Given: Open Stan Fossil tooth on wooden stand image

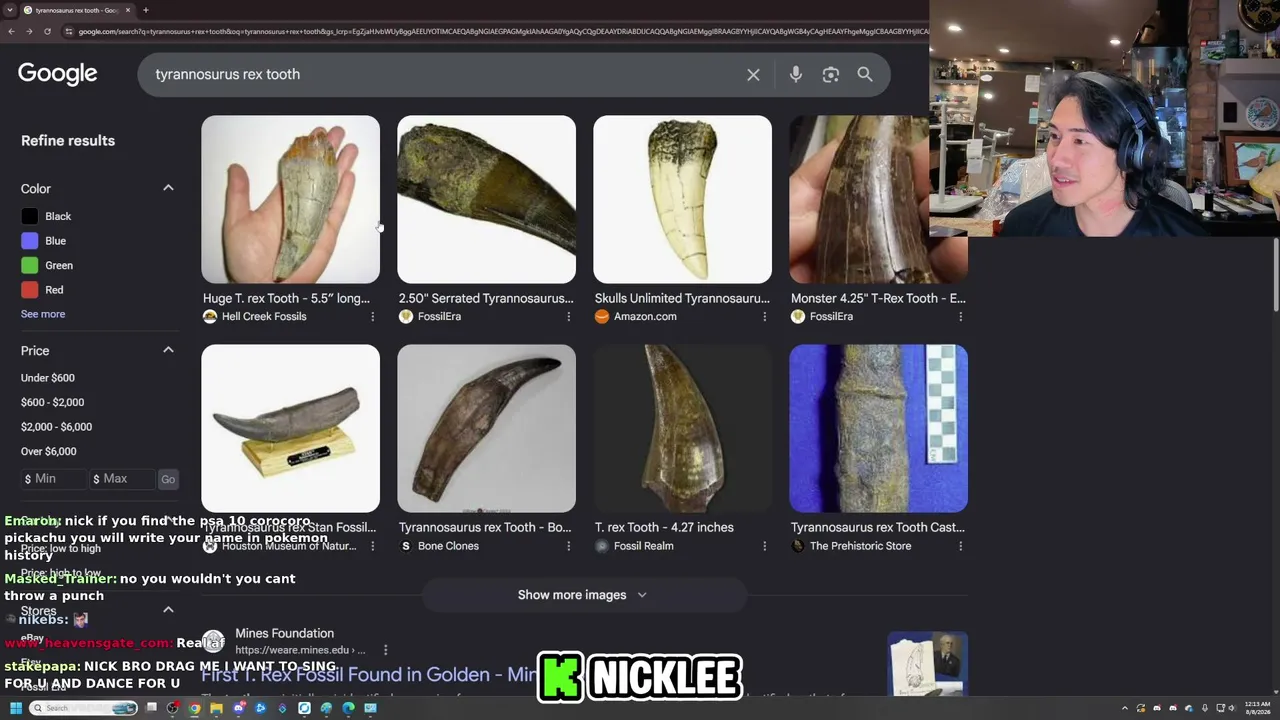Looking at the screenshot, I should 290,428.
